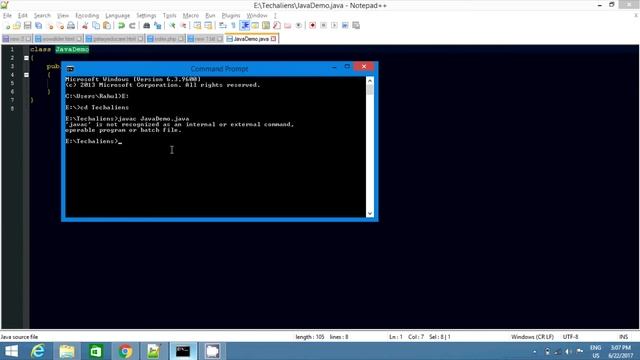
Task: Click Command Prompt scrollbar down arrow
Action: click(370, 213)
